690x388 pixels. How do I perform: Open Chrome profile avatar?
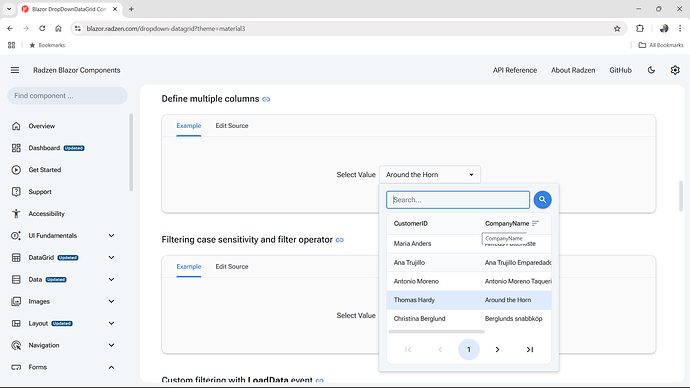(x=664, y=29)
